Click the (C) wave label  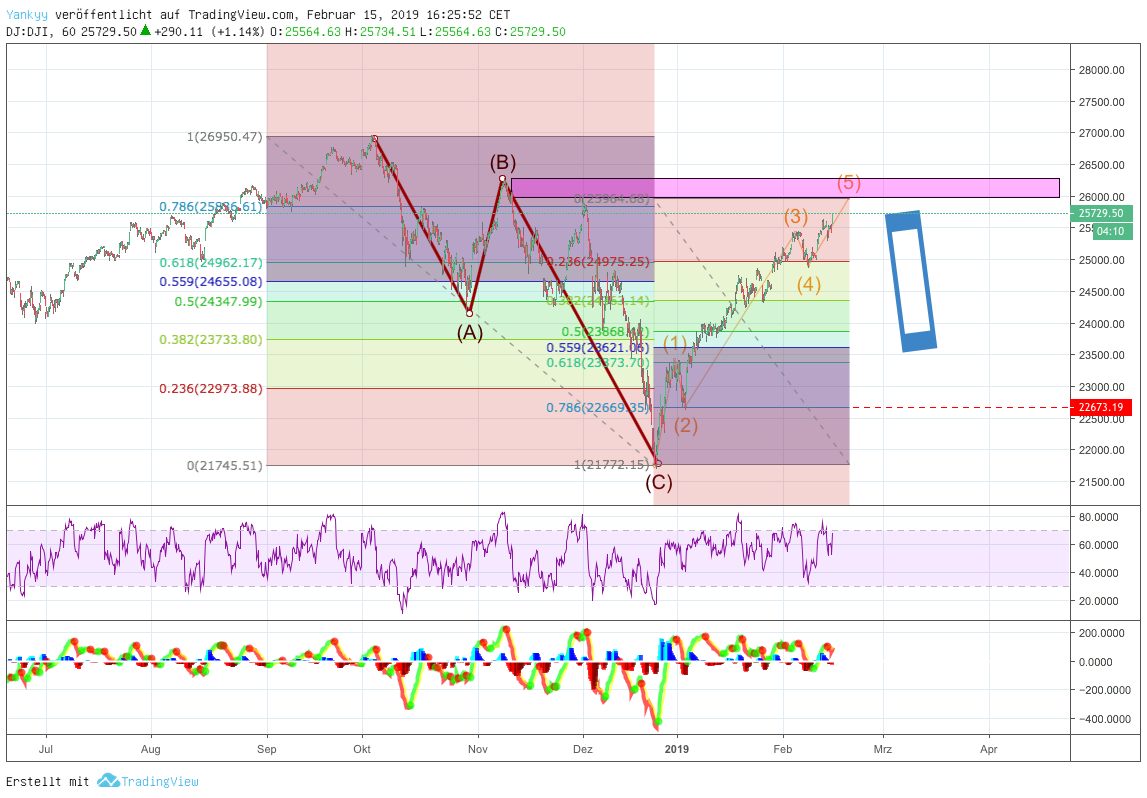pyautogui.click(x=658, y=482)
